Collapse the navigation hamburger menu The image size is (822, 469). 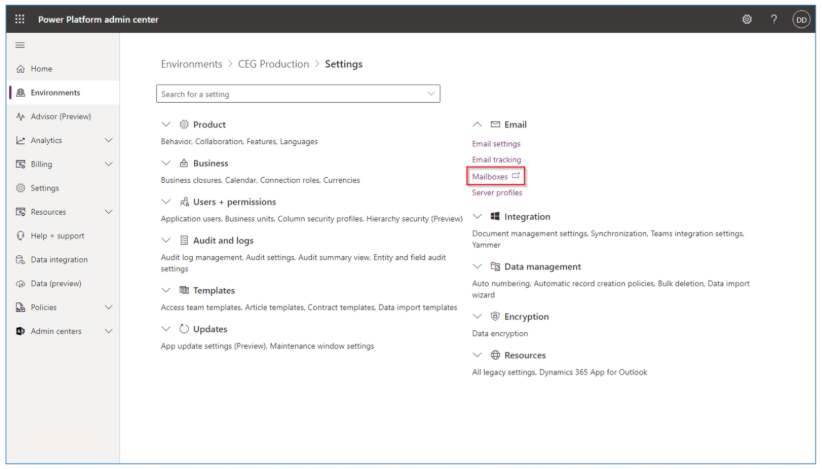[x=20, y=46]
